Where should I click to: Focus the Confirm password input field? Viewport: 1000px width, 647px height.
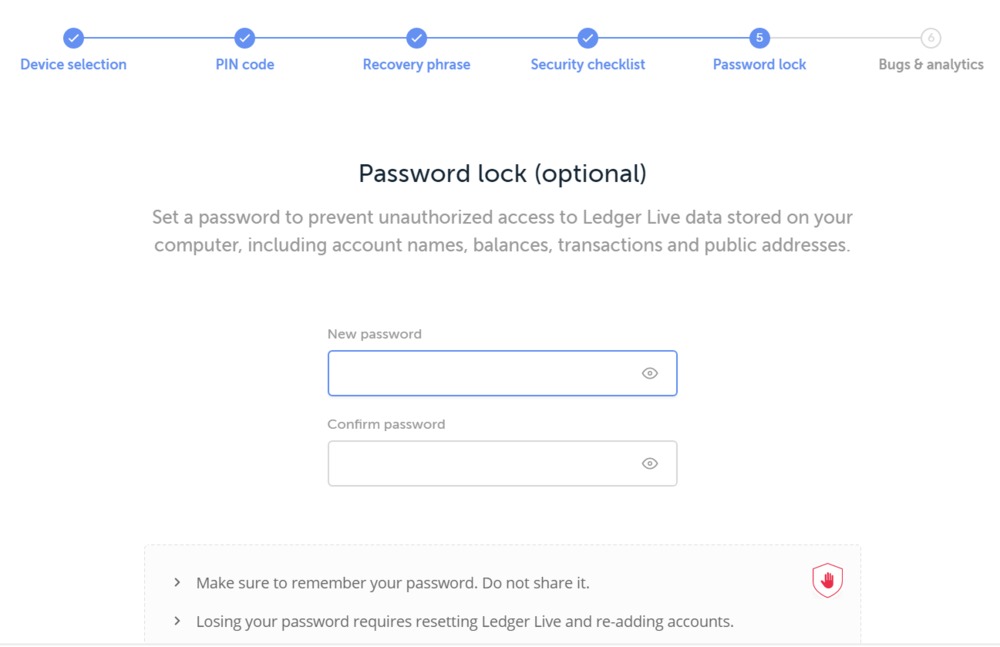(503, 463)
